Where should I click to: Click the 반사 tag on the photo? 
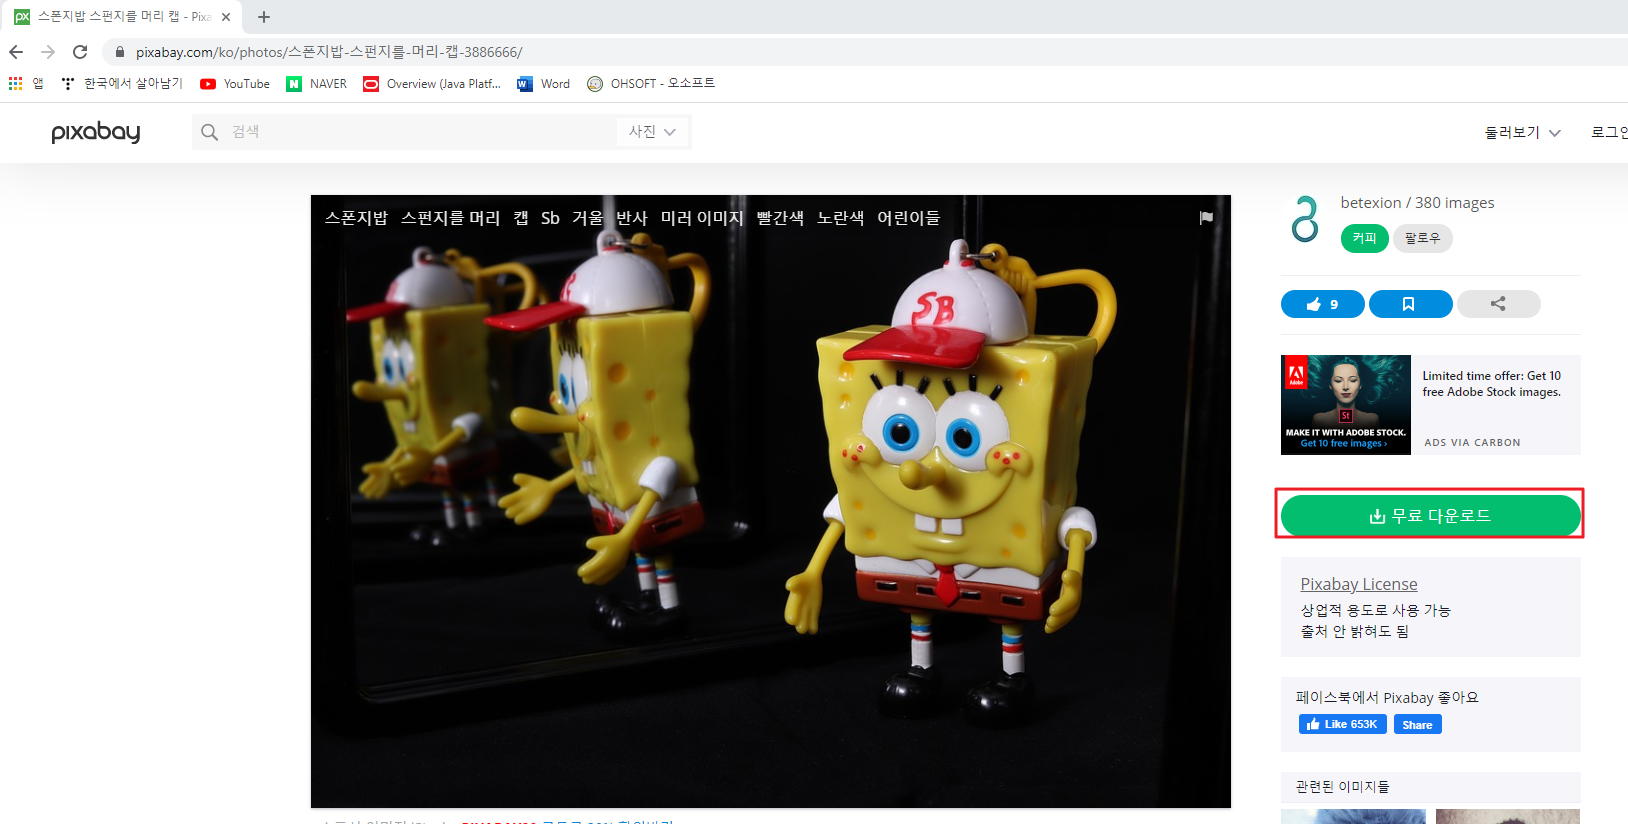[632, 218]
